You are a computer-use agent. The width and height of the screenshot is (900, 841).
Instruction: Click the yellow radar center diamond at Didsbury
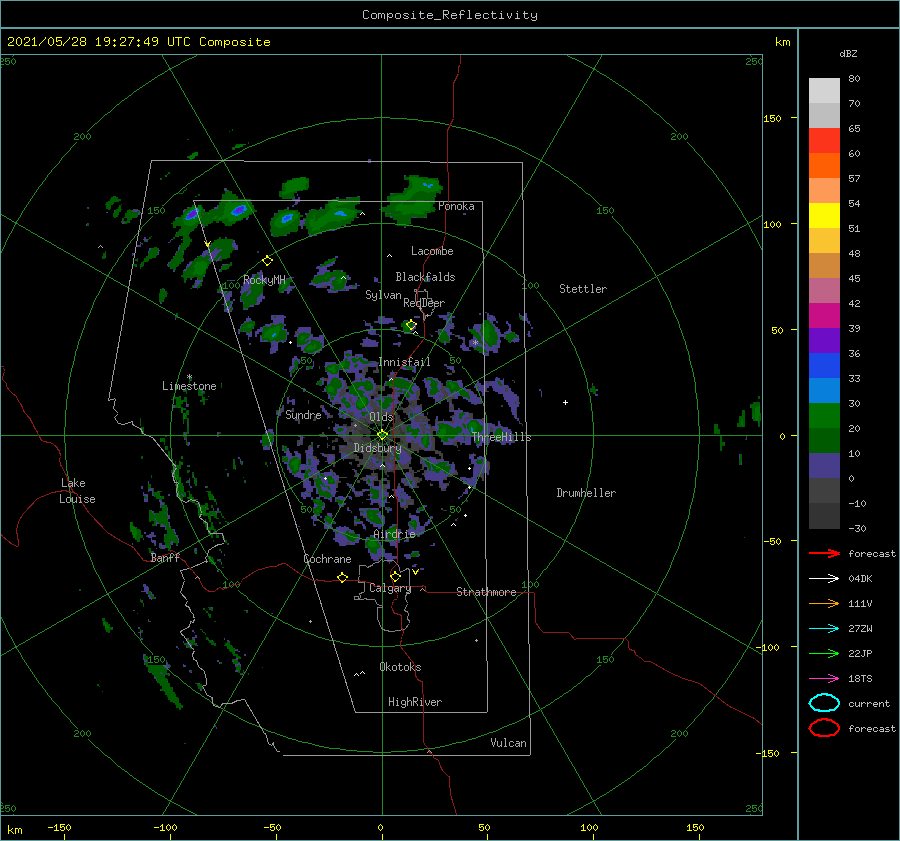coord(382,435)
